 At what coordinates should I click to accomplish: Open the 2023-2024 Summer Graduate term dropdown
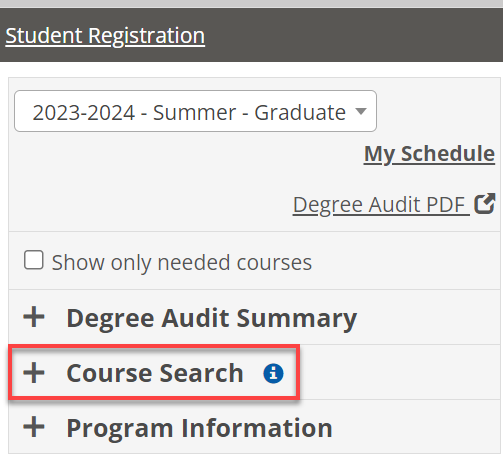[195, 111]
